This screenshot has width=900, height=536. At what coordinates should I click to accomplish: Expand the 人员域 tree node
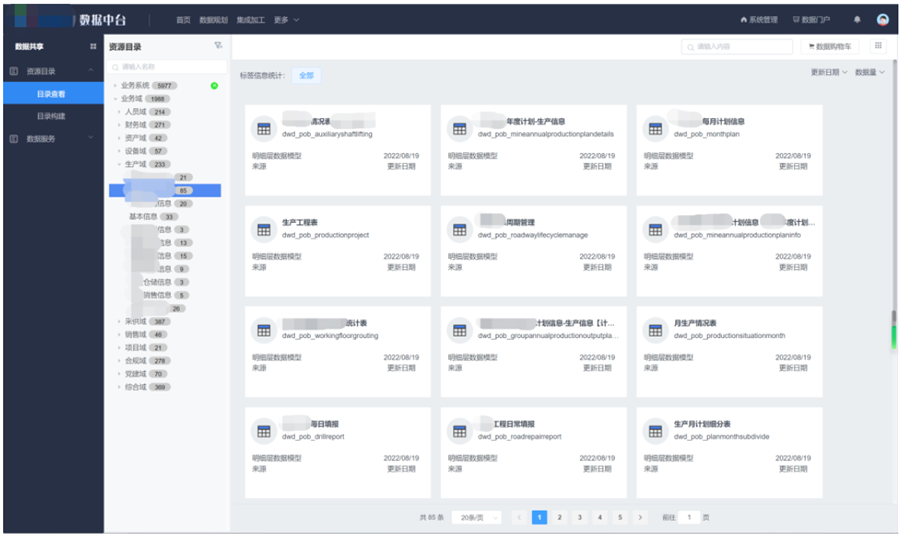(117, 112)
